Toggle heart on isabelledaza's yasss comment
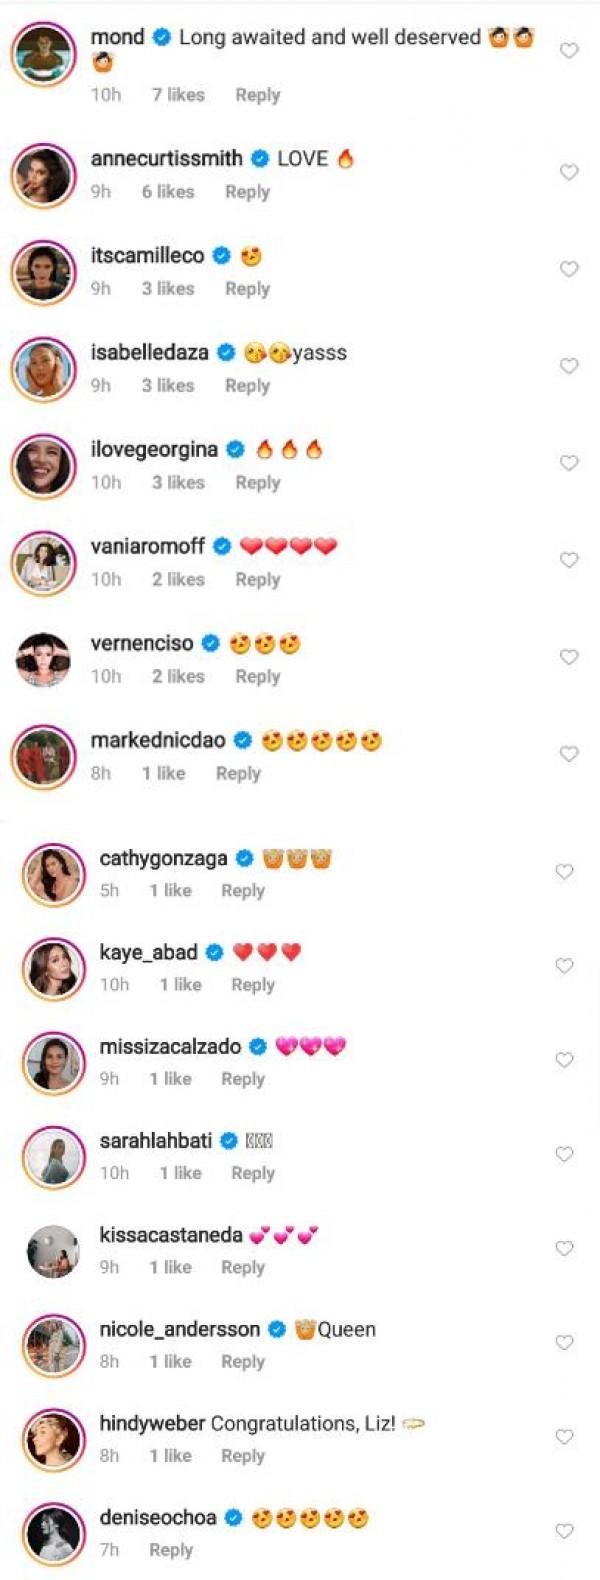This screenshot has width=600, height=1580. point(569,366)
